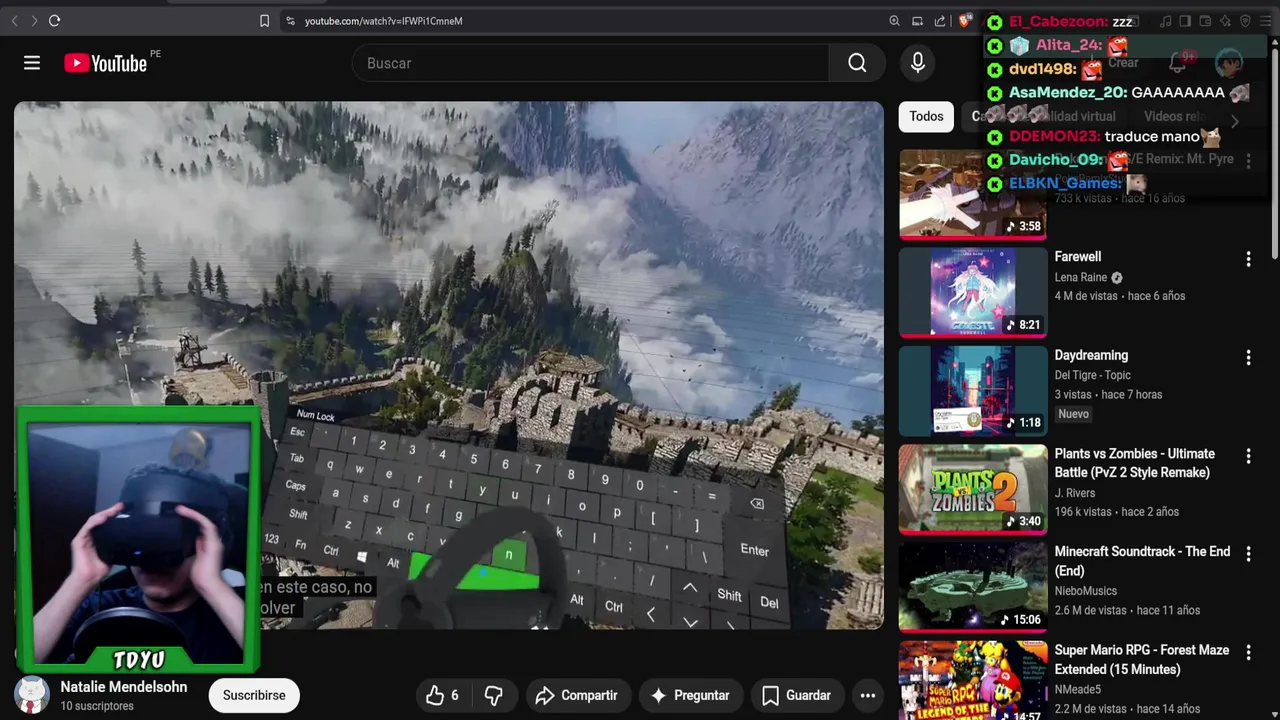Screen dimensions: 1280x720
Task: Open the J. Rivers channel link
Action: 1075,493
